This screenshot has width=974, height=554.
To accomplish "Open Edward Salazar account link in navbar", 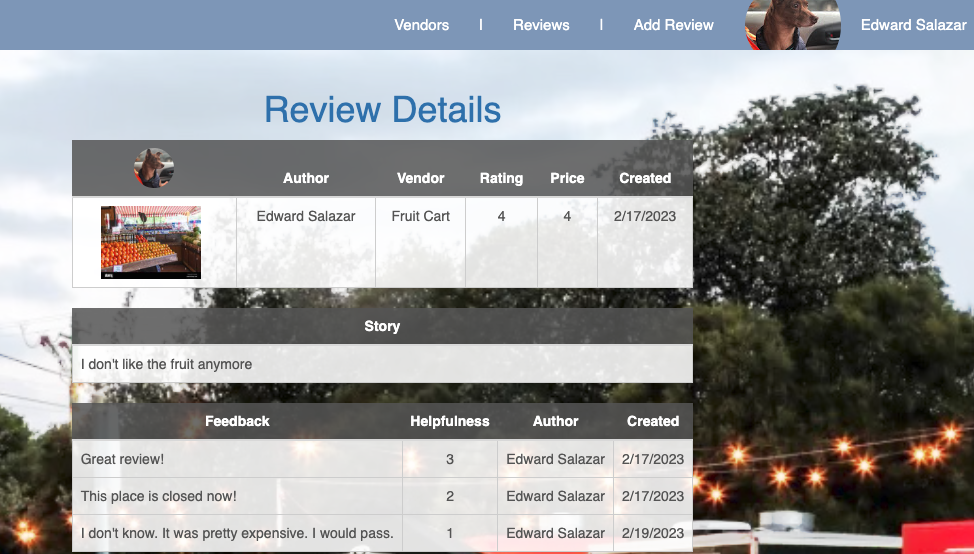I will tap(913, 25).
